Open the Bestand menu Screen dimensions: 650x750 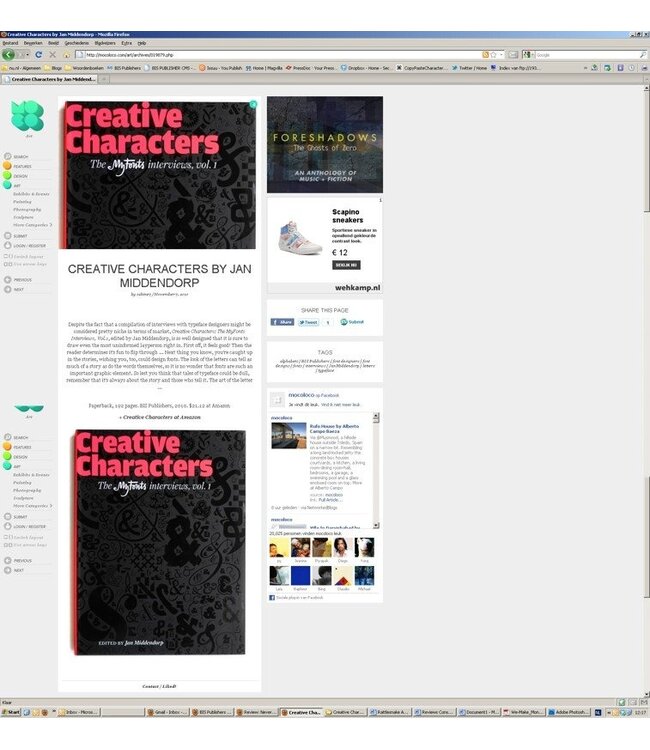coord(11,43)
